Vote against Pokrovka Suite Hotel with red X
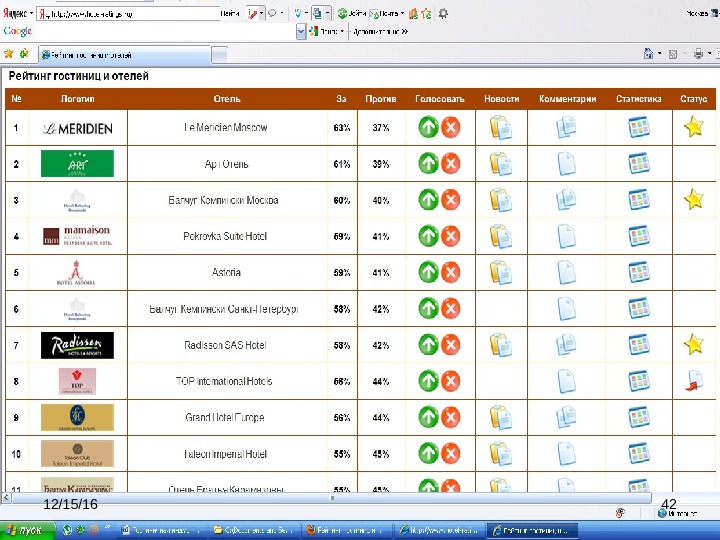The image size is (720, 540). 450,236
